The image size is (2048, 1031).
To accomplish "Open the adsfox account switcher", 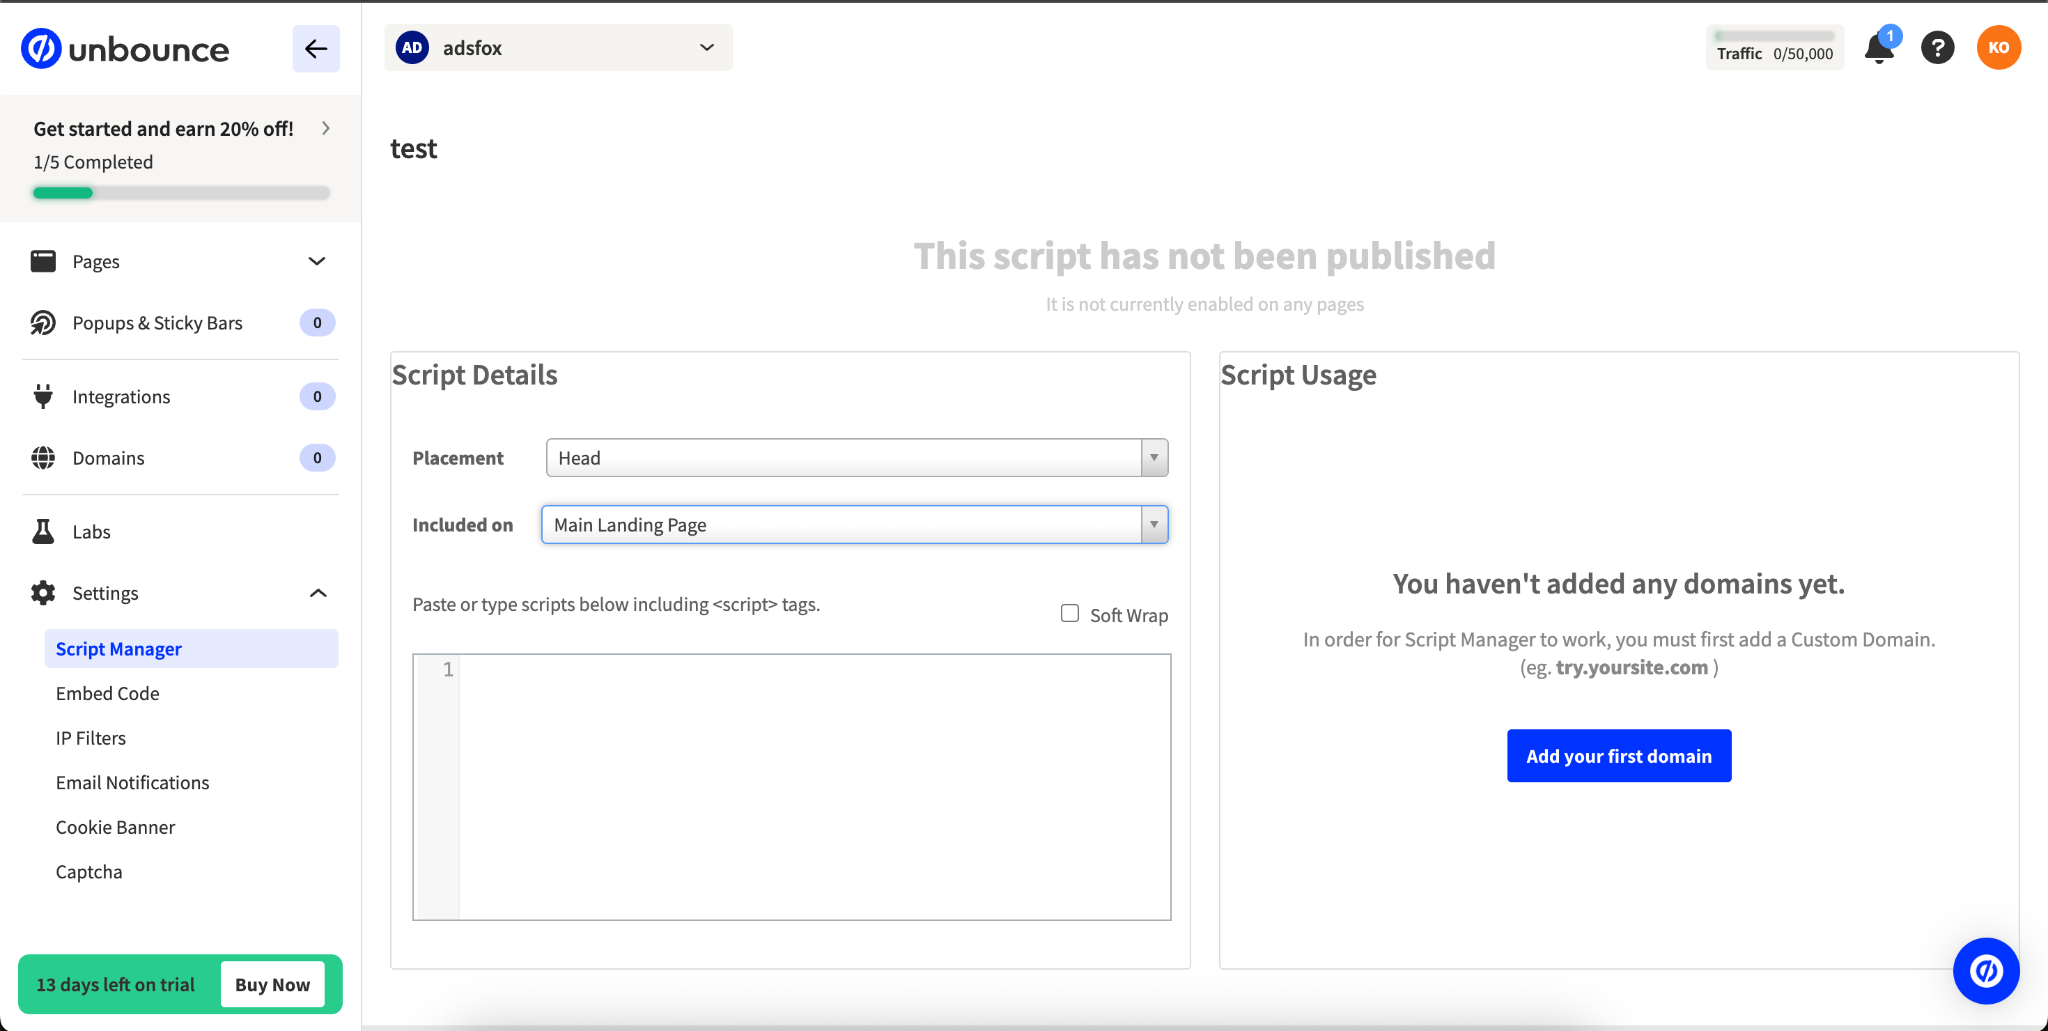I will pyautogui.click(x=558, y=48).
